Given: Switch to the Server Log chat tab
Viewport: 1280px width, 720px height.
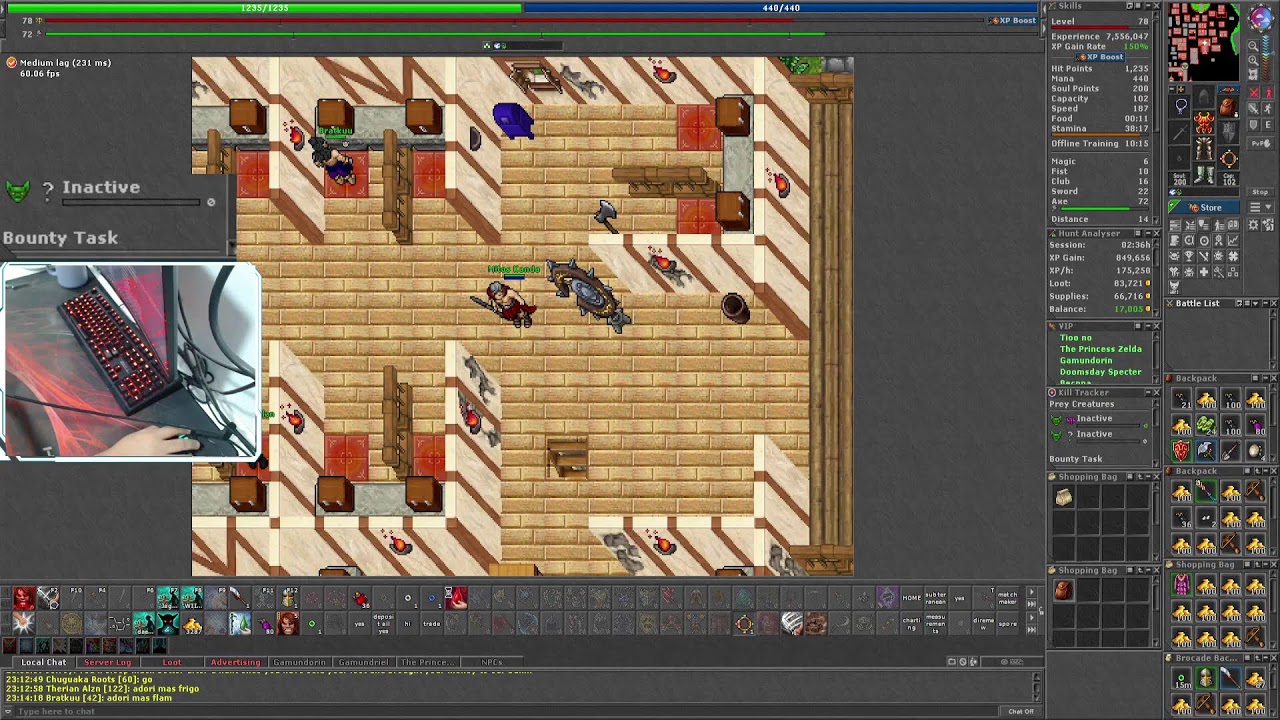Looking at the screenshot, I should click(107, 662).
